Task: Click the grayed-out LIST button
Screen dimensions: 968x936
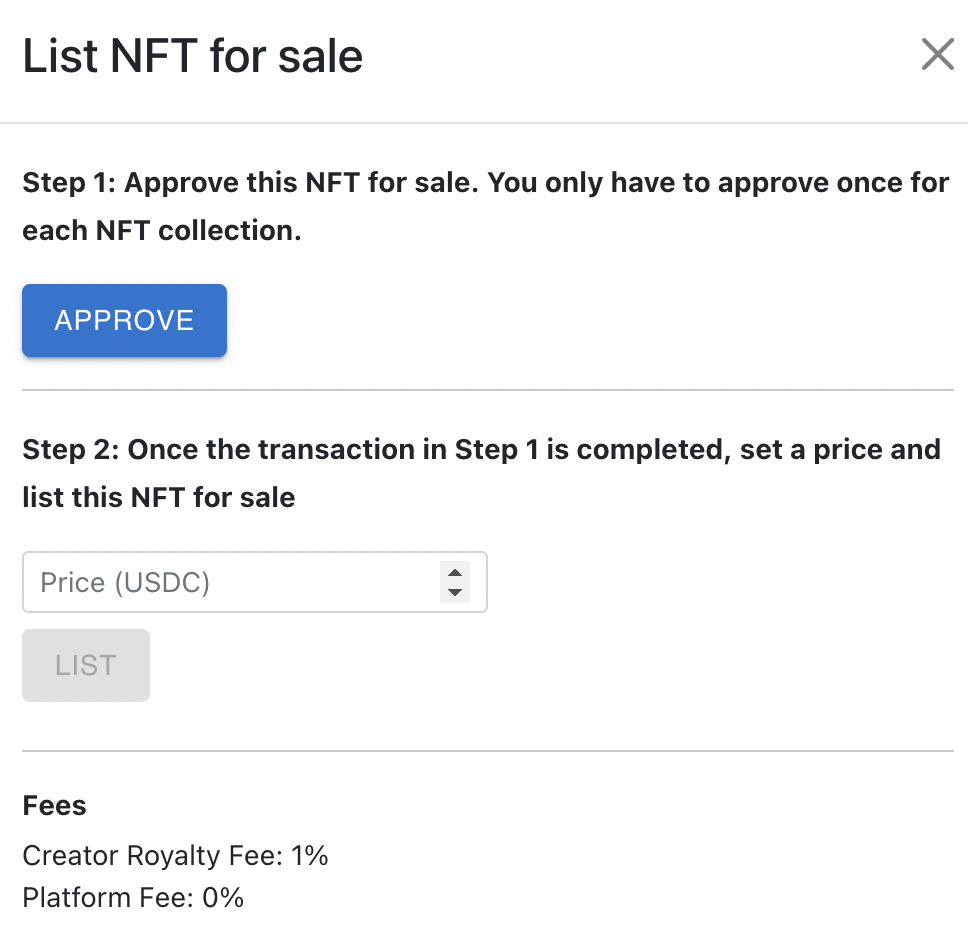Action: (86, 665)
